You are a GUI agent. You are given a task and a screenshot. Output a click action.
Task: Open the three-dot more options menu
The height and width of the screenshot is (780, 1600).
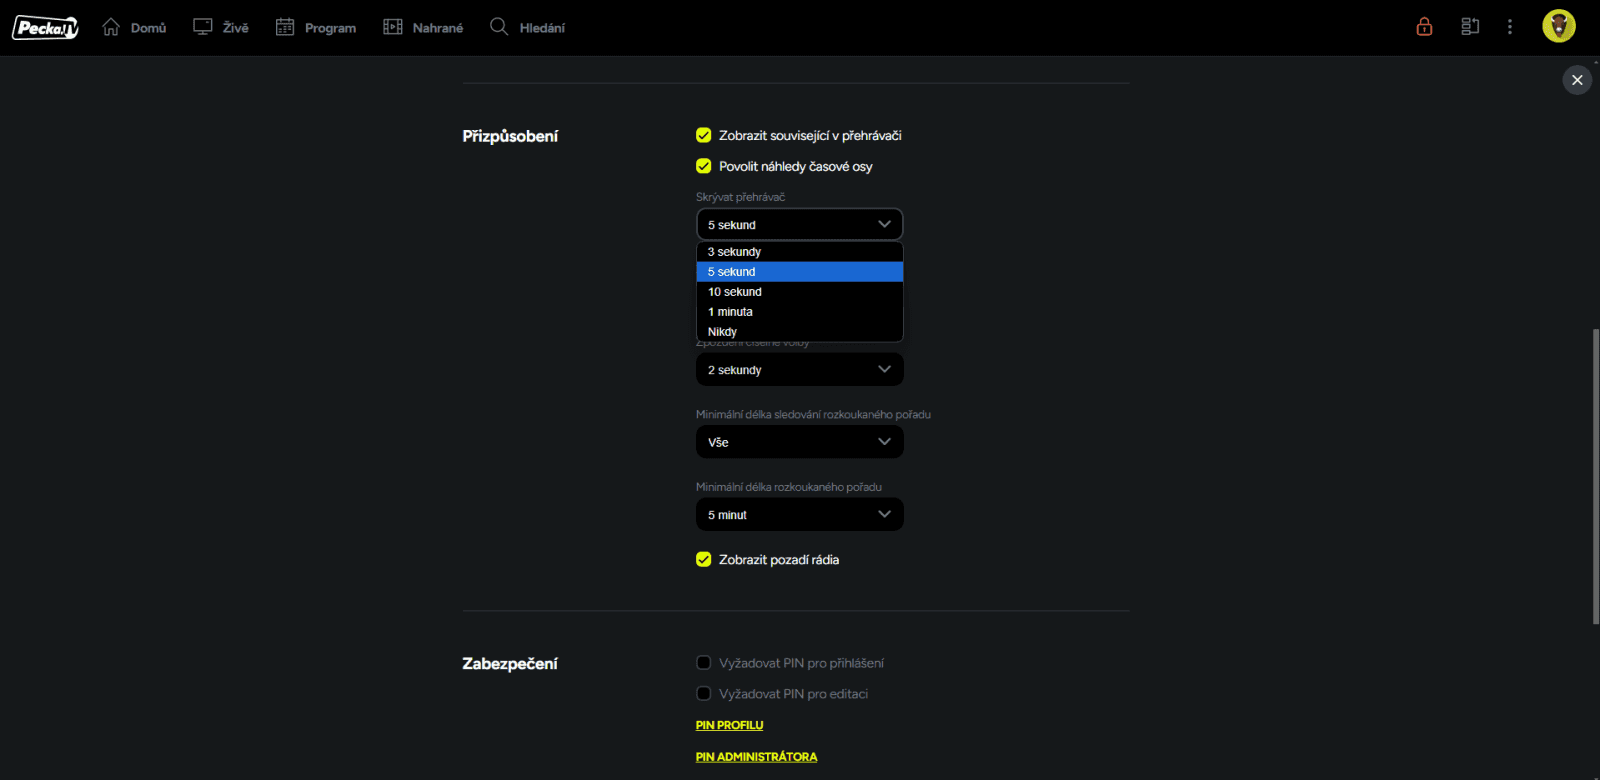tap(1510, 27)
